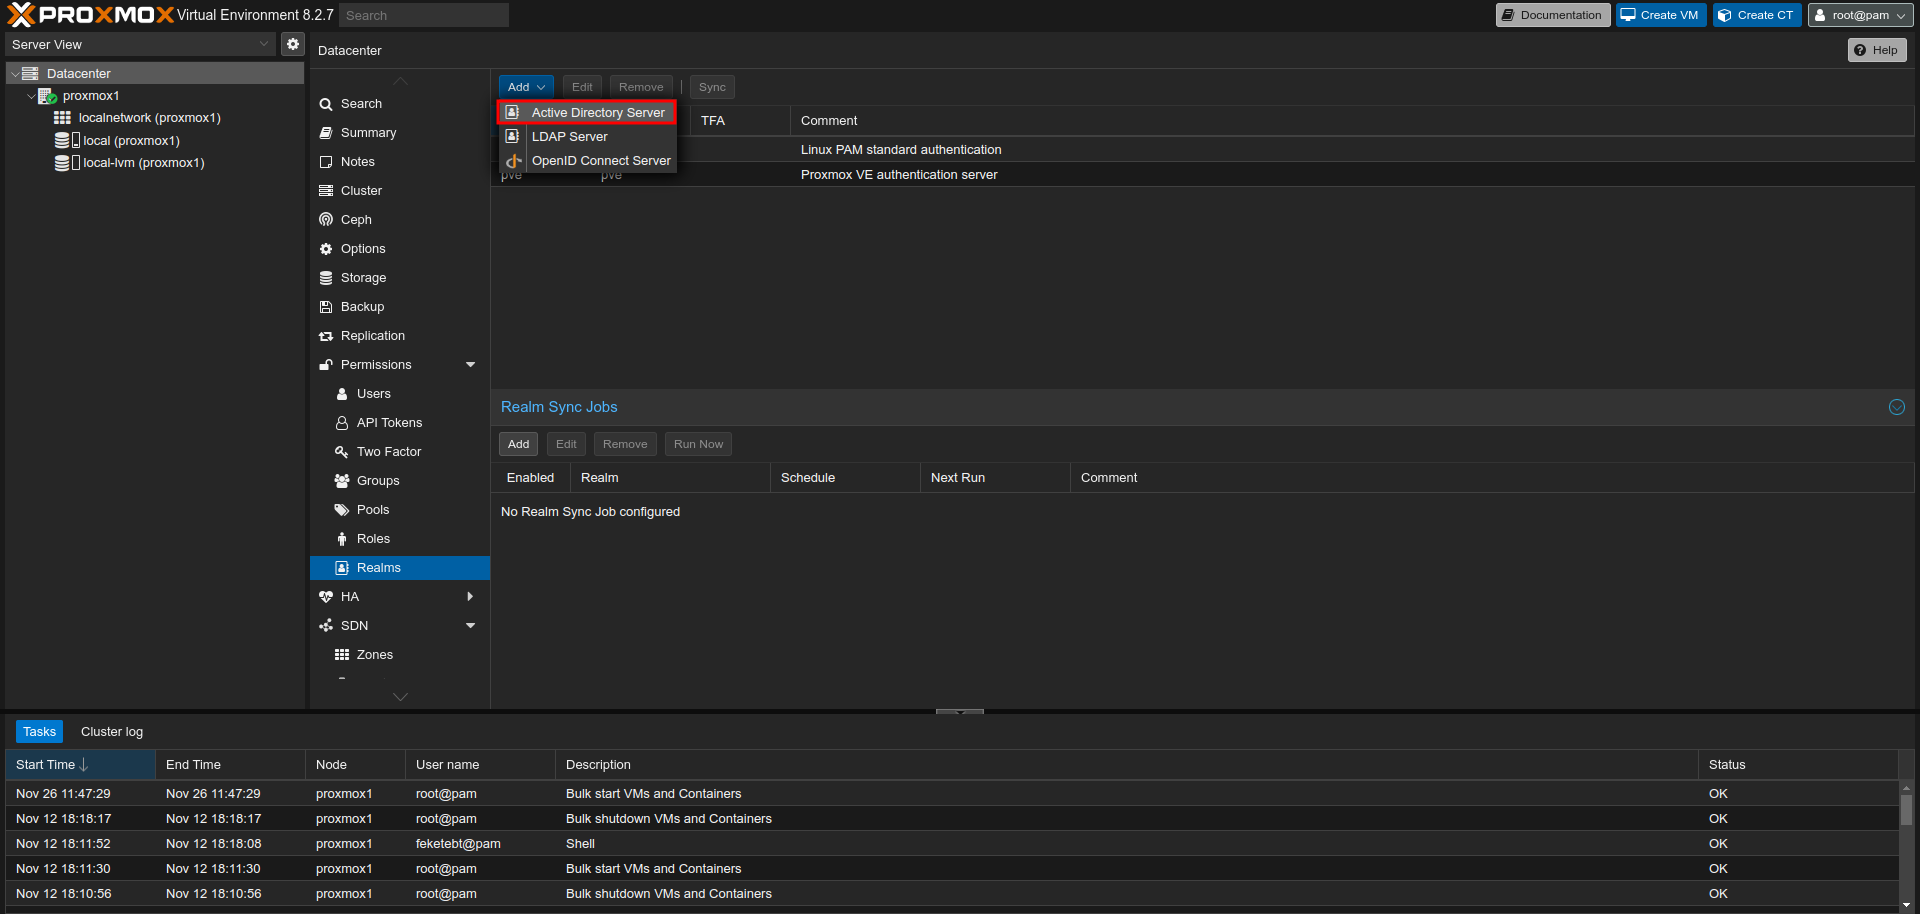1920x914 pixels.
Task: Expand the HA submenu arrow
Action: [x=471, y=597]
